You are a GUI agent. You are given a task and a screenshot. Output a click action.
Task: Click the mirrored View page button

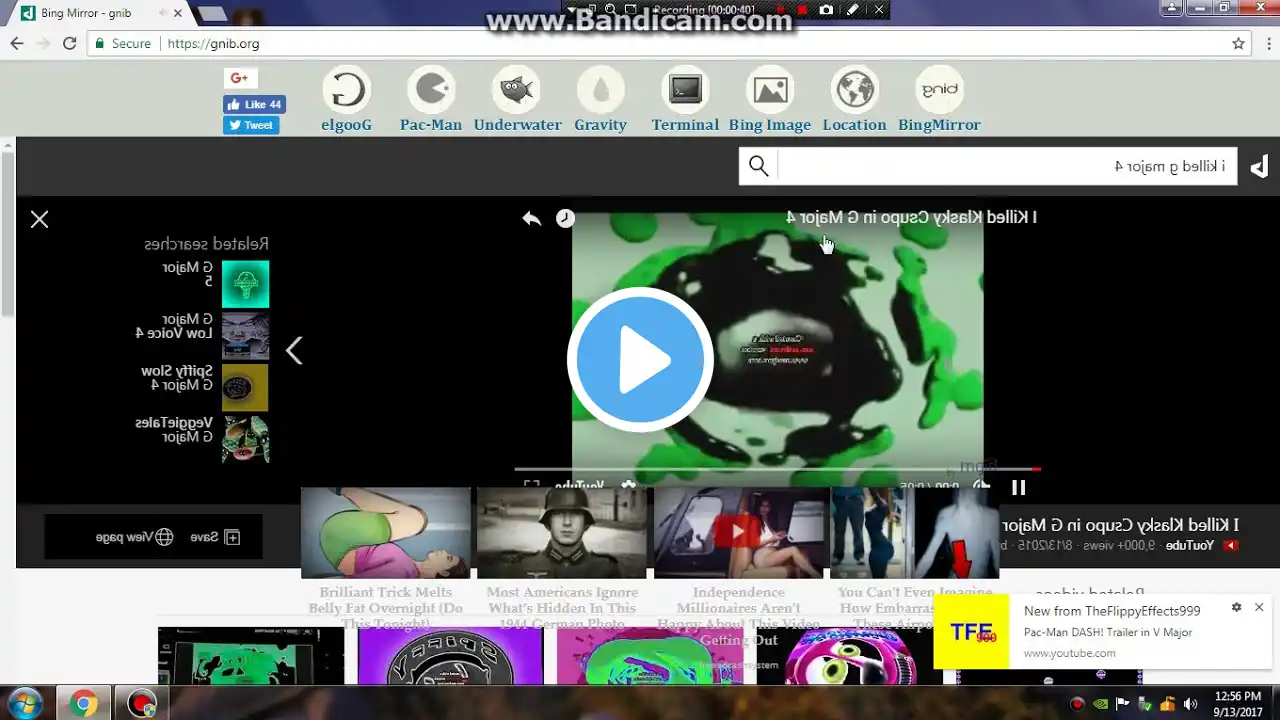(134, 537)
